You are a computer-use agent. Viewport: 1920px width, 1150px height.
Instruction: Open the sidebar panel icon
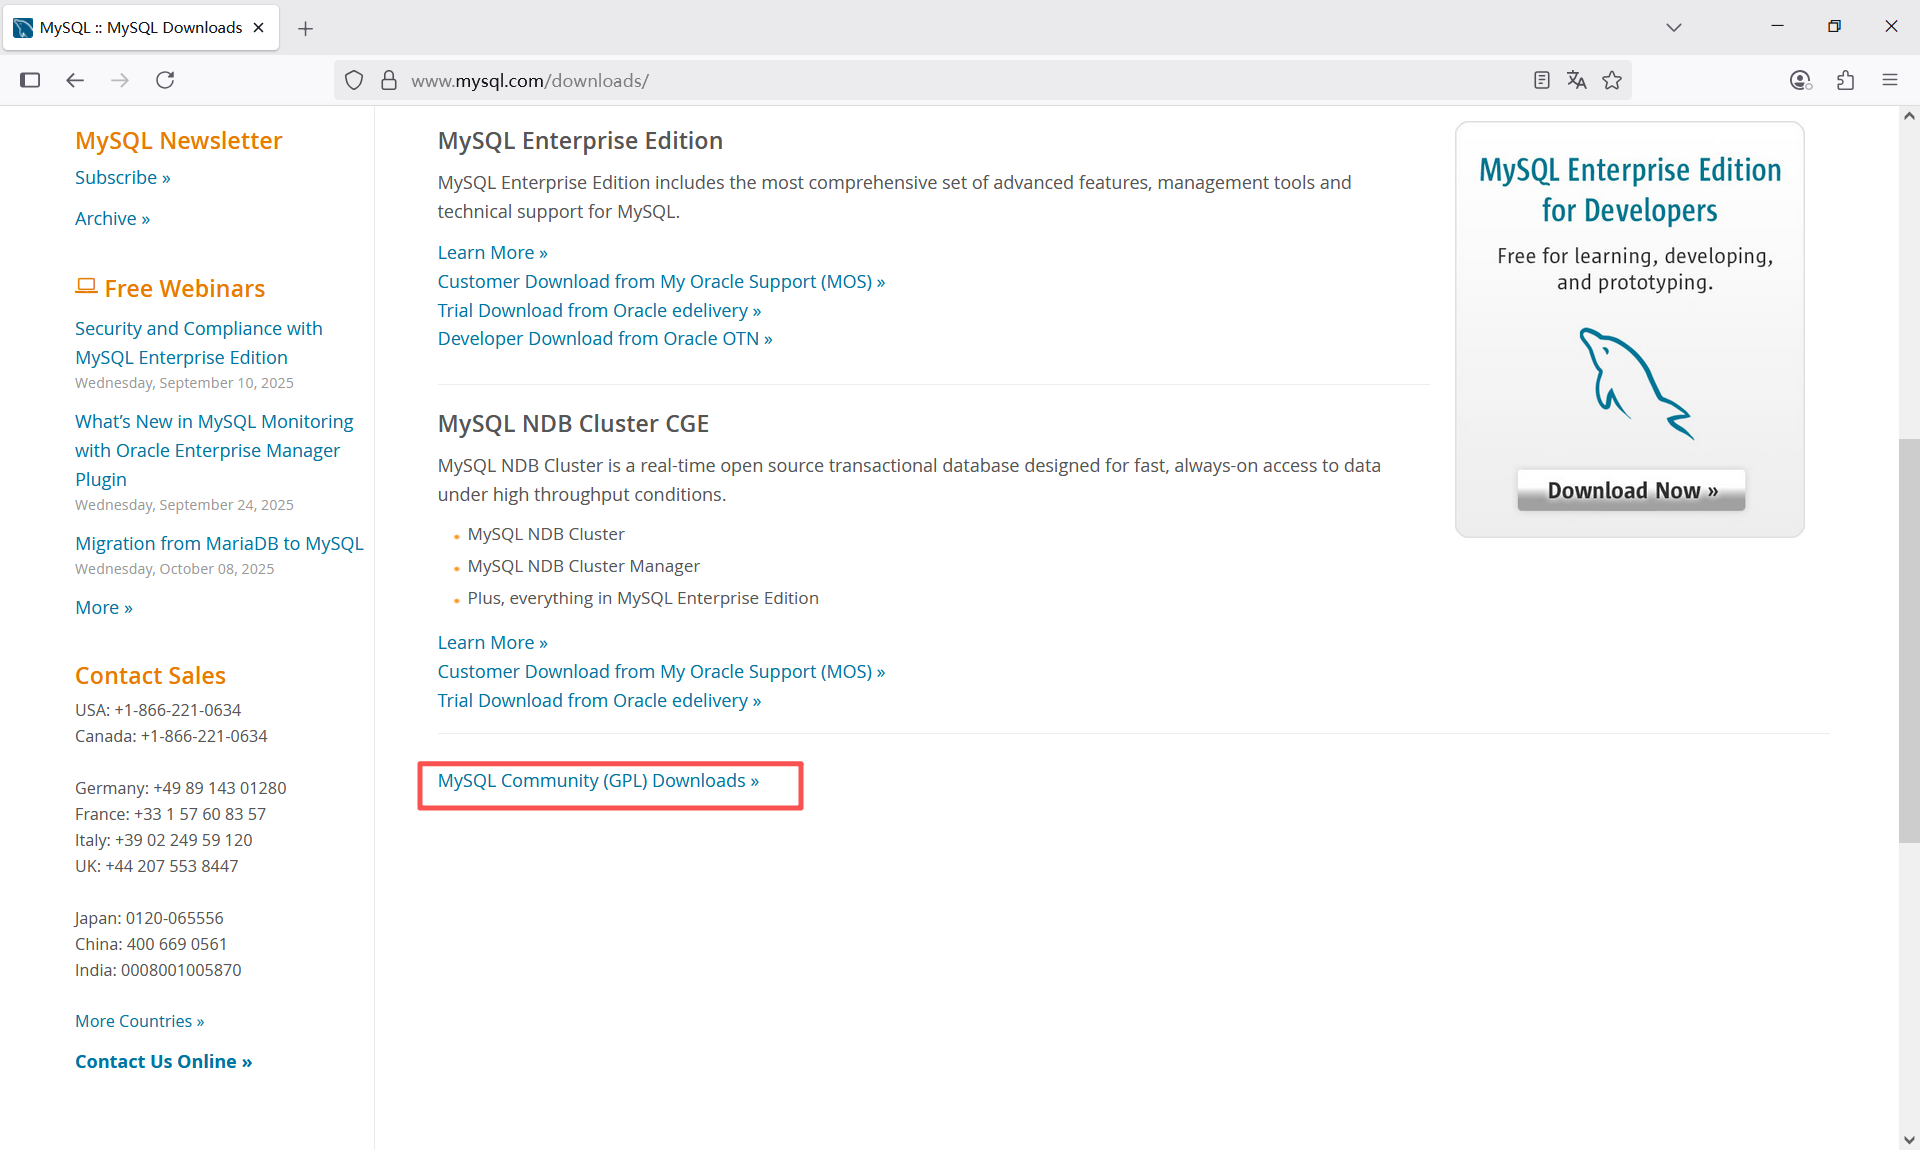coord(30,80)
